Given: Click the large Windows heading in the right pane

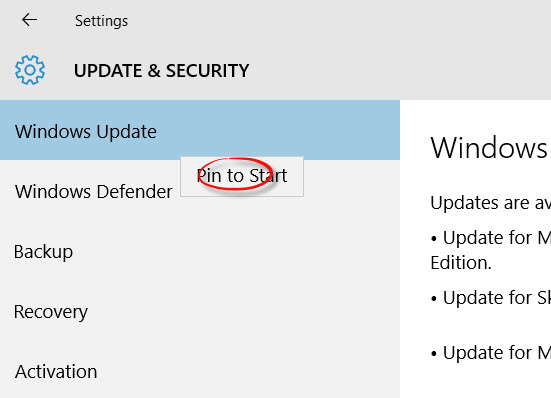Looking at the screenshot, I should tap(490, 148).
